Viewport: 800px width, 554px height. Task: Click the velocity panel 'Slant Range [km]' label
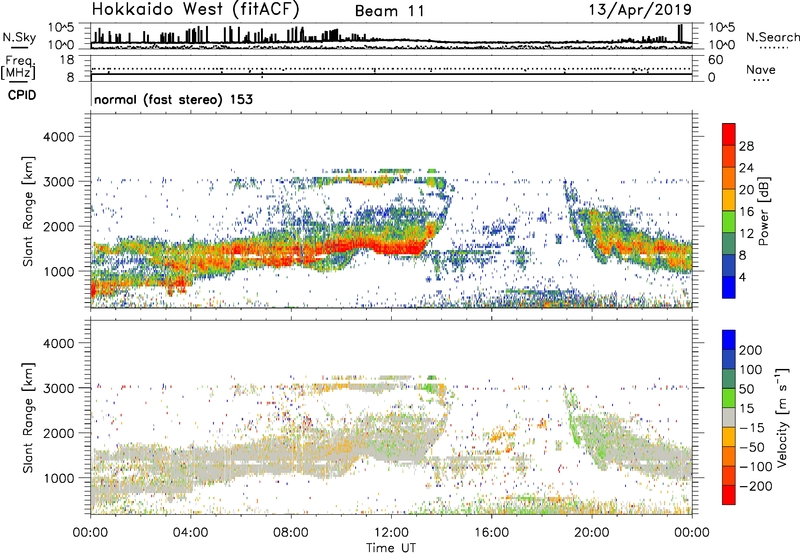[28, 418]
